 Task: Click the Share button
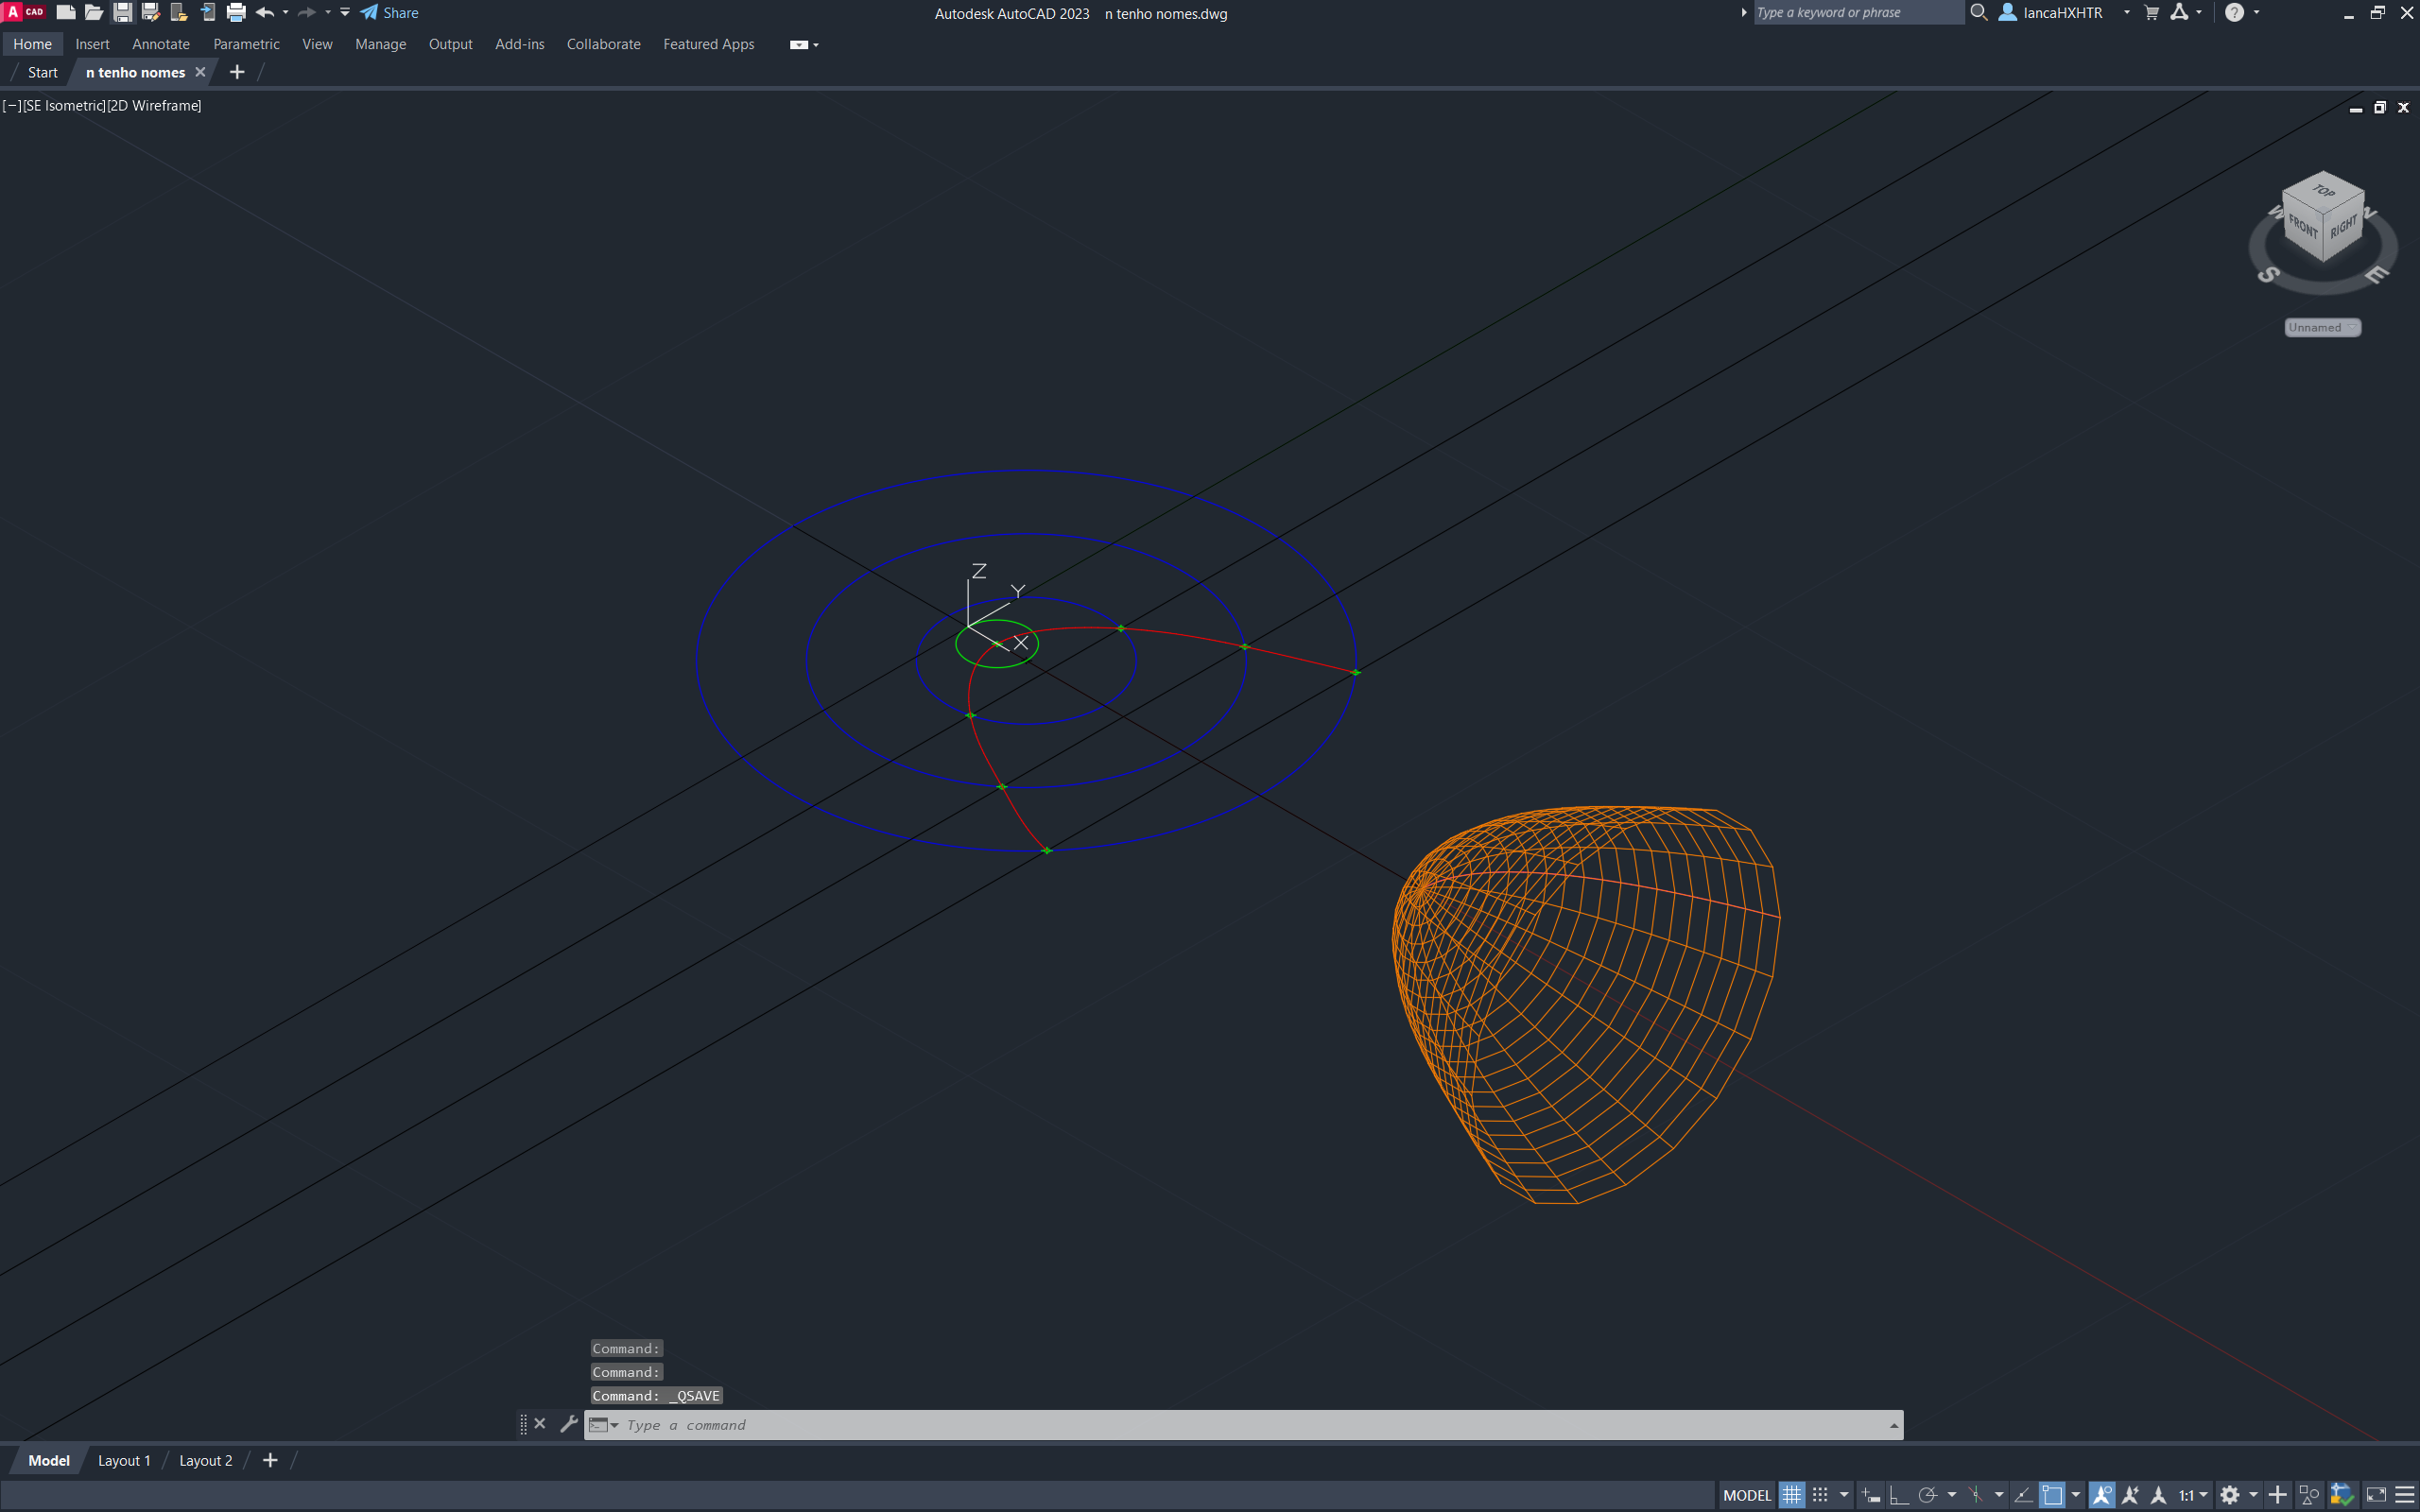tap(390, 13)
